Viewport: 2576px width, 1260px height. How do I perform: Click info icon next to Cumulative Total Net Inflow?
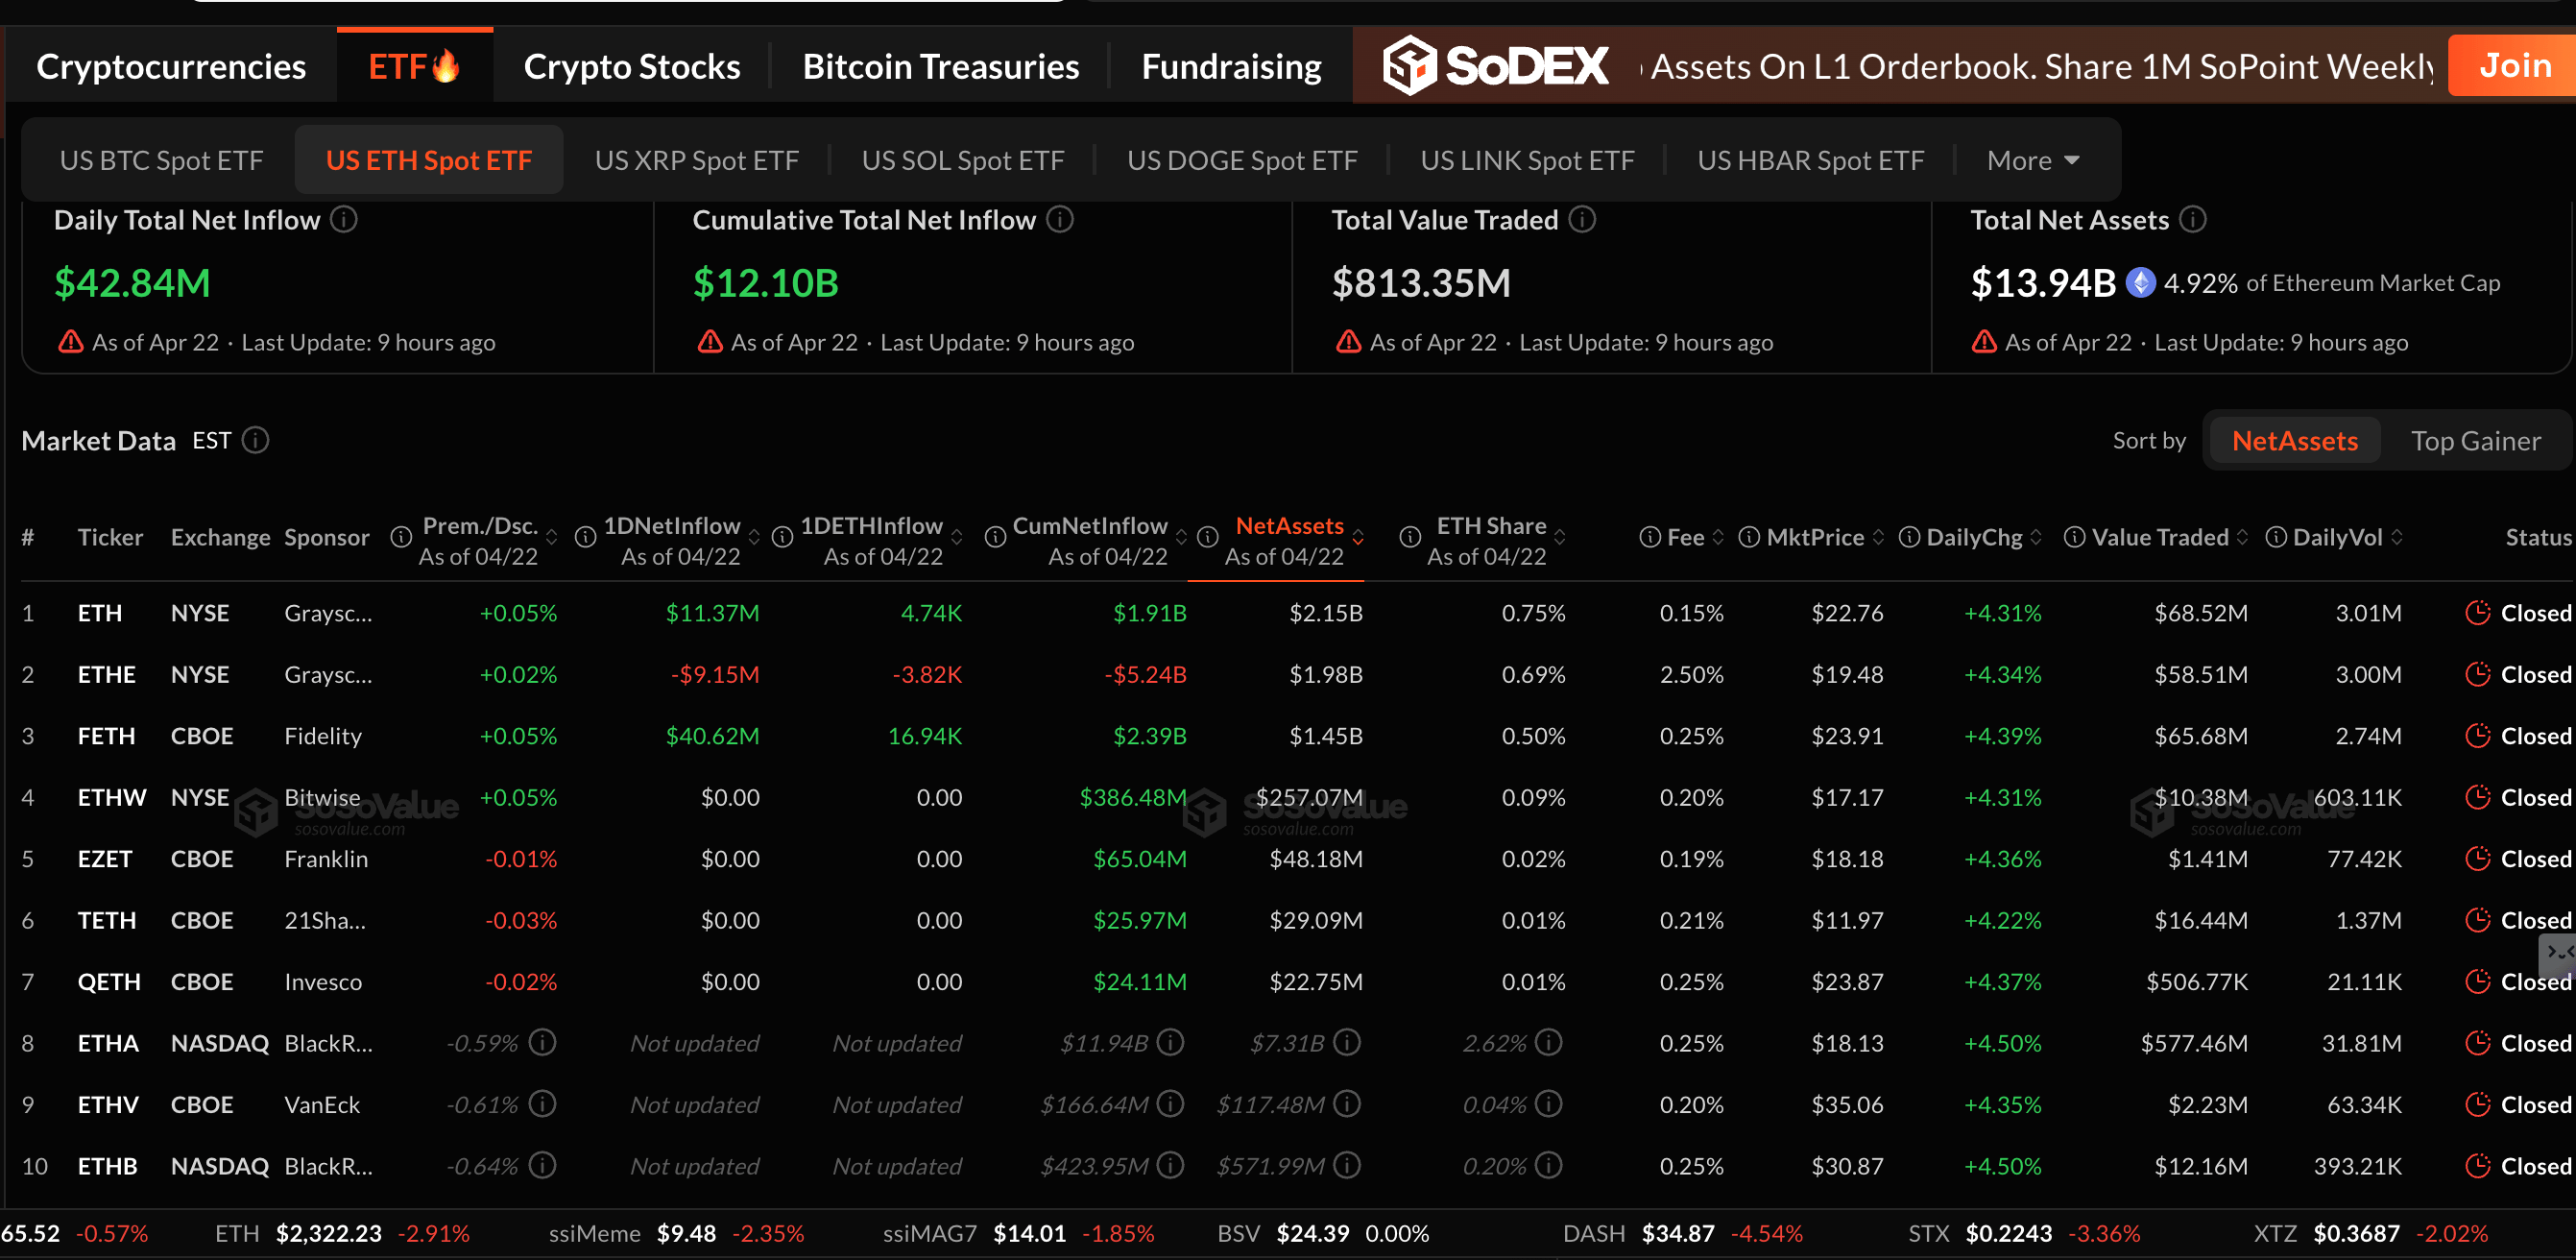pos(1060,219)
